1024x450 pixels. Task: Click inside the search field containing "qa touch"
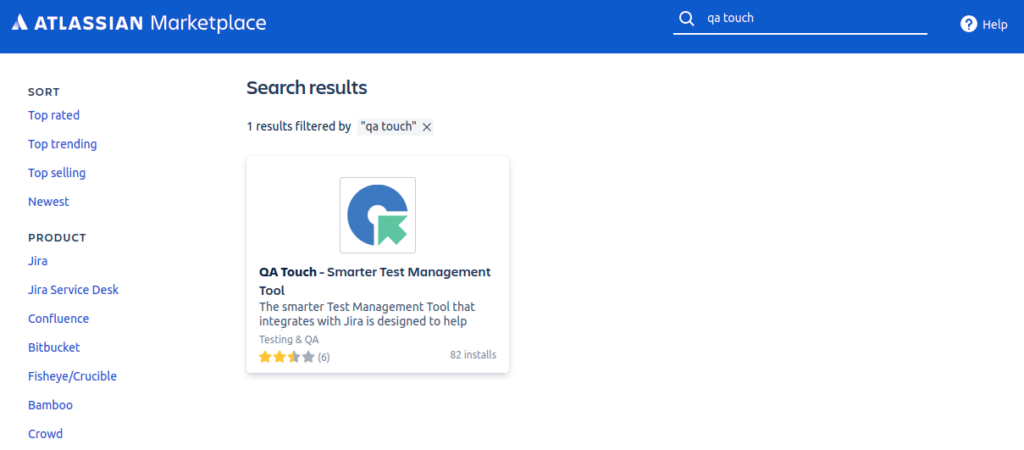point(810,19)
